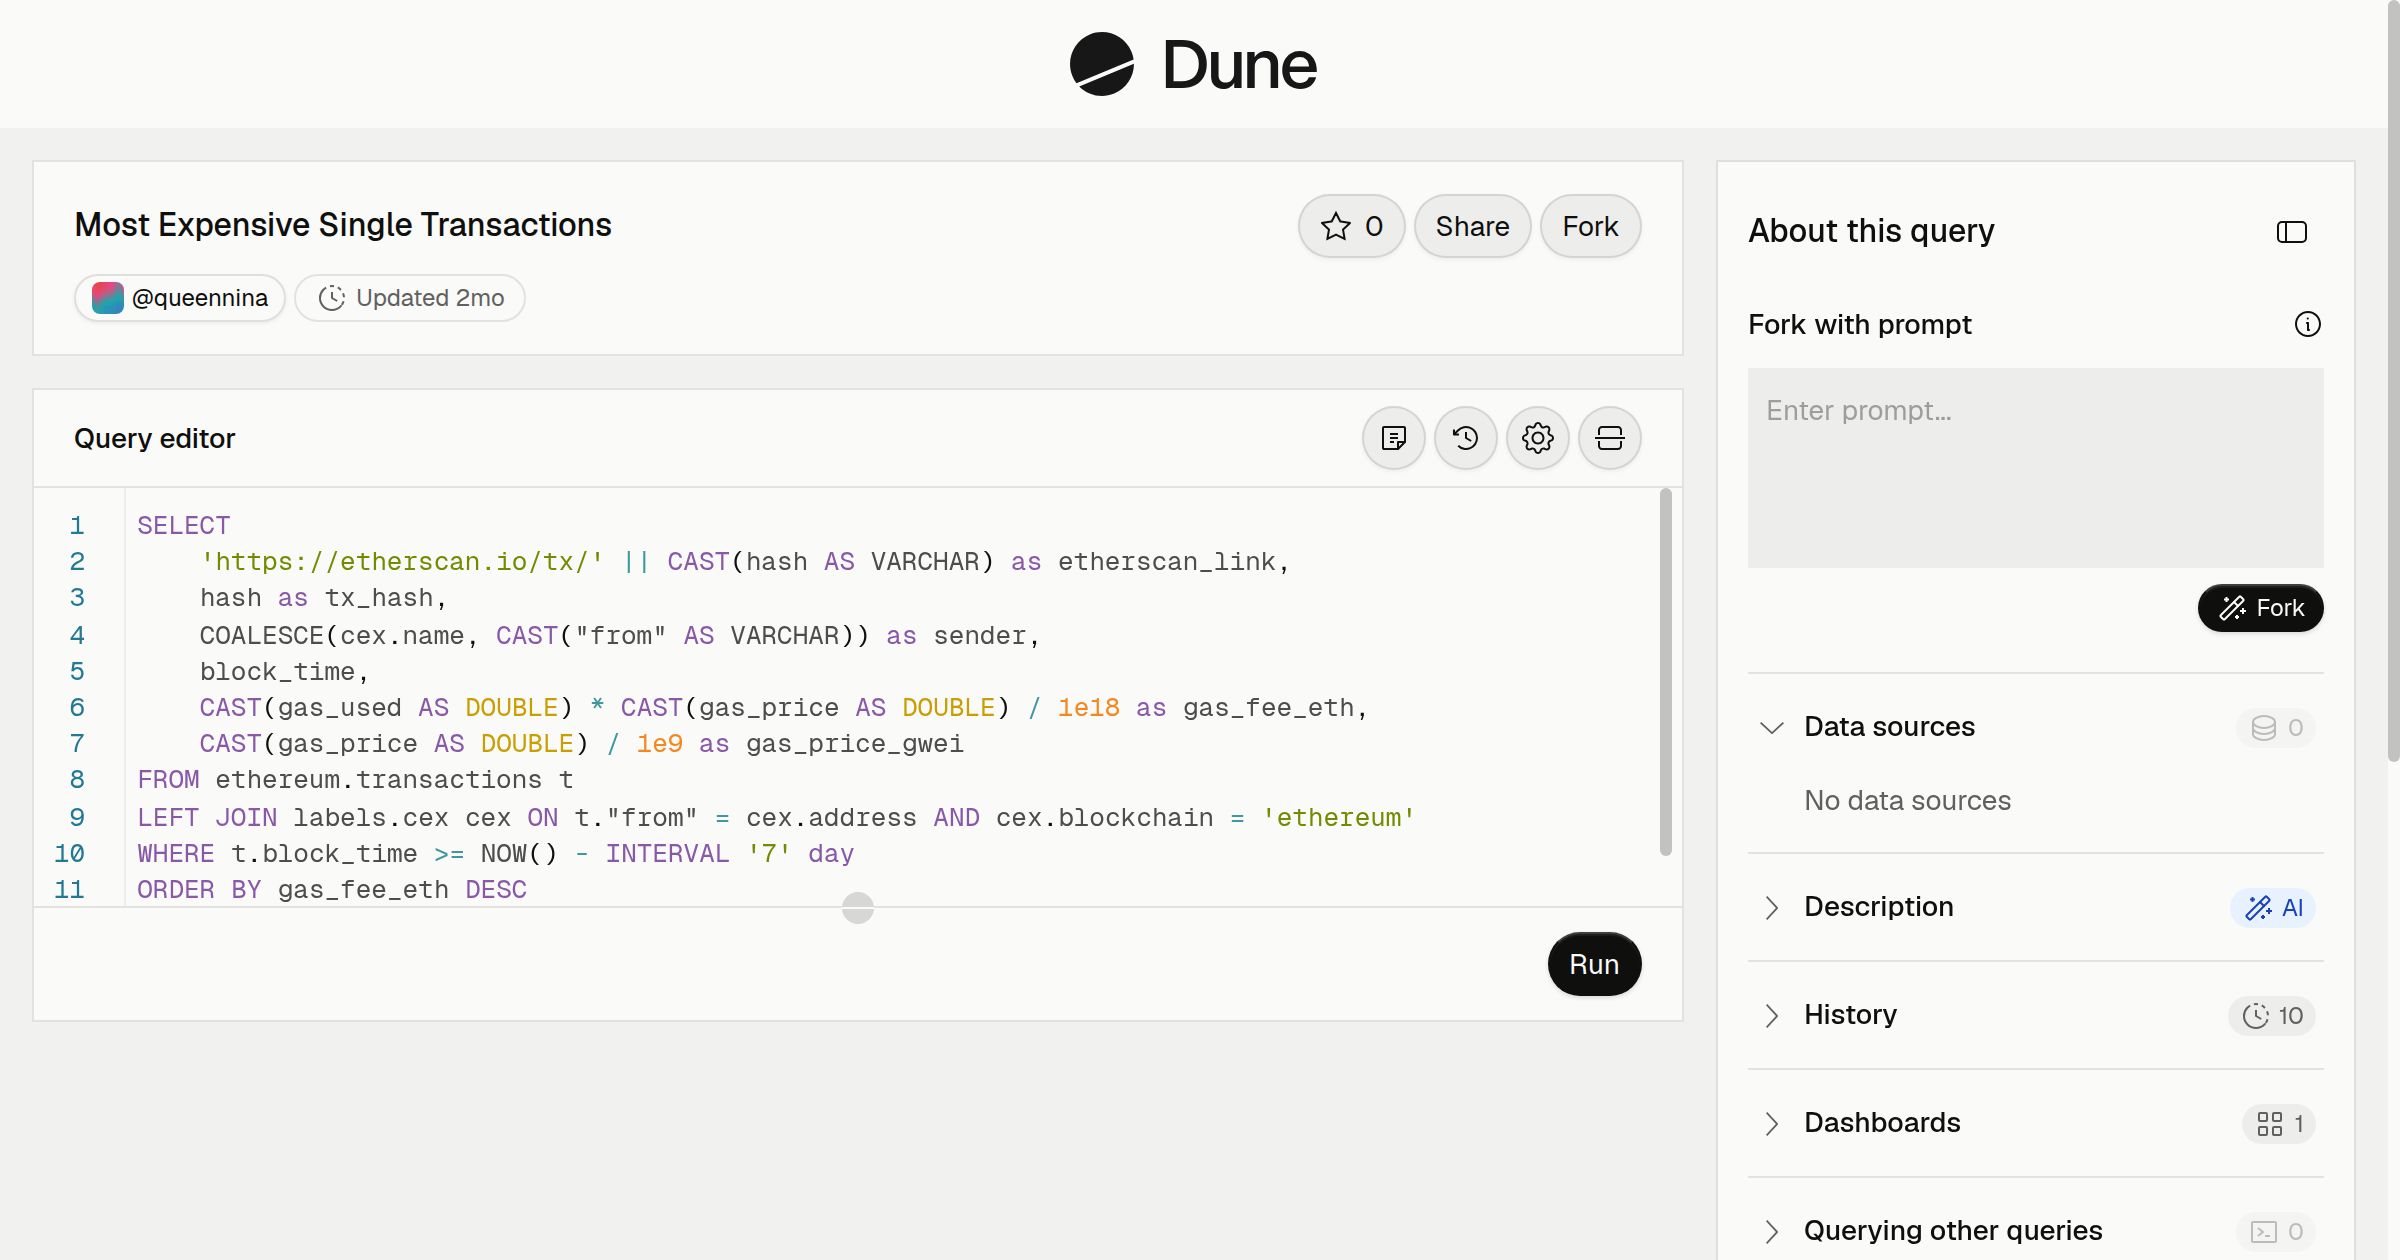Screen dimensions: 2400x1260
Task: Expand Querying other queries section
Action: 1772,1231
